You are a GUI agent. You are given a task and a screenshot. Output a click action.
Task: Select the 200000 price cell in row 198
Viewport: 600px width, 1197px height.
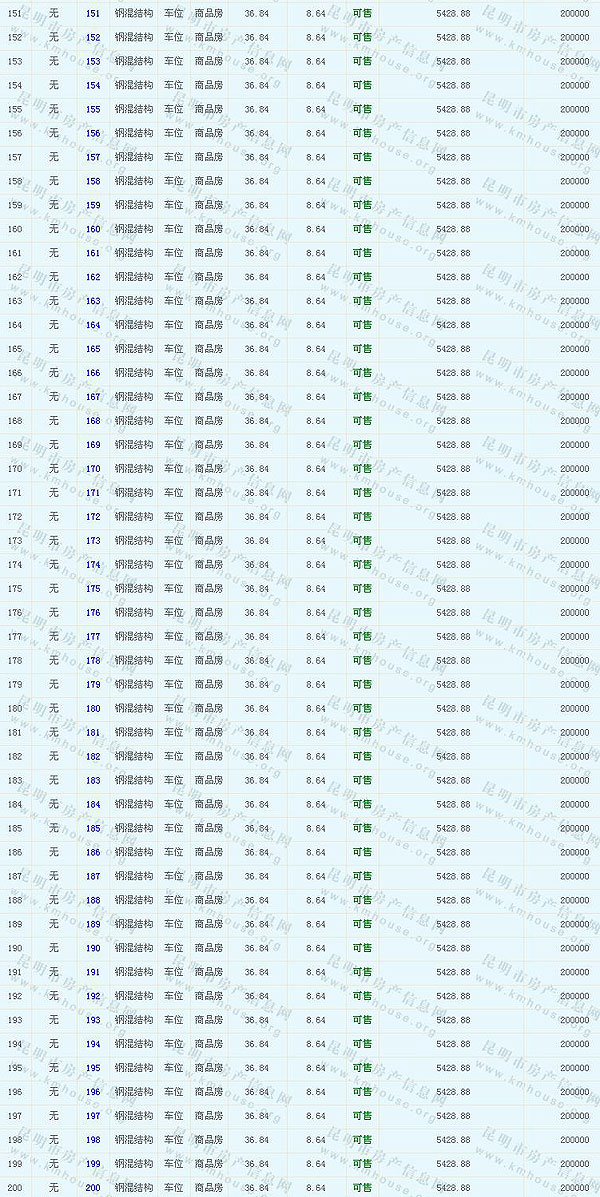(x=574, y=1140)
